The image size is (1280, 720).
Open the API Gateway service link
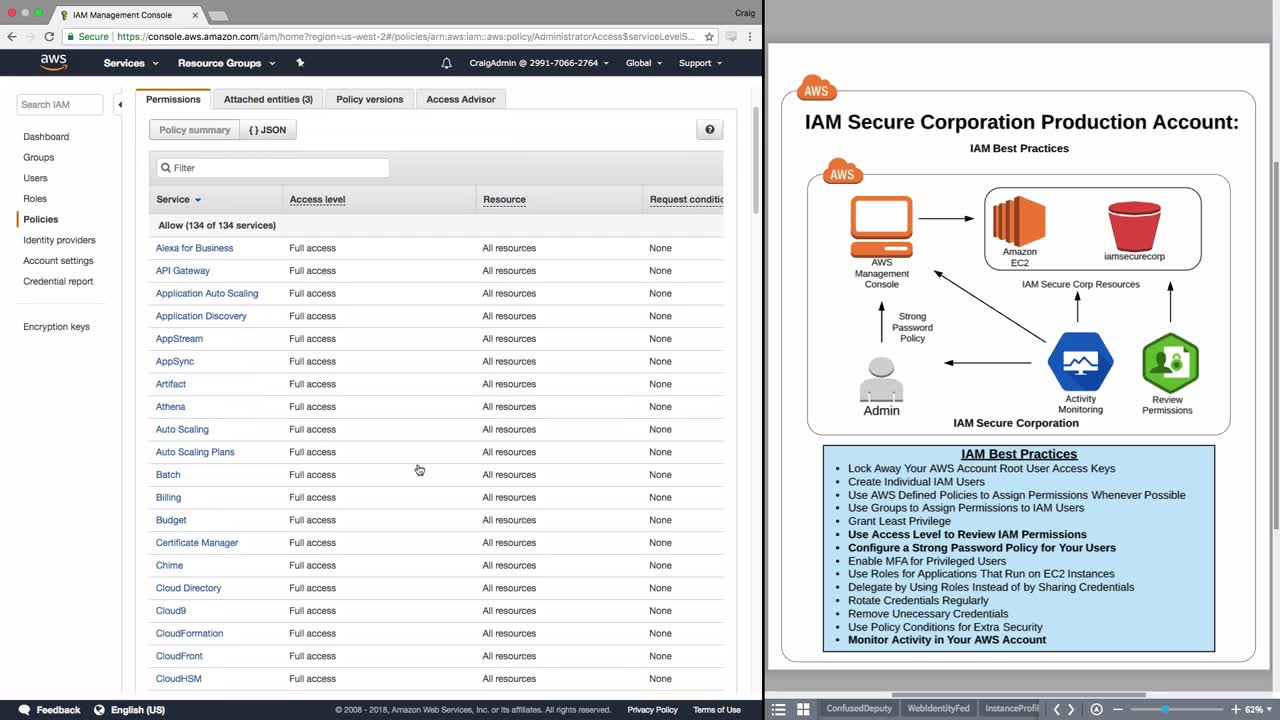pyautogui.click(x=183, y=271)
